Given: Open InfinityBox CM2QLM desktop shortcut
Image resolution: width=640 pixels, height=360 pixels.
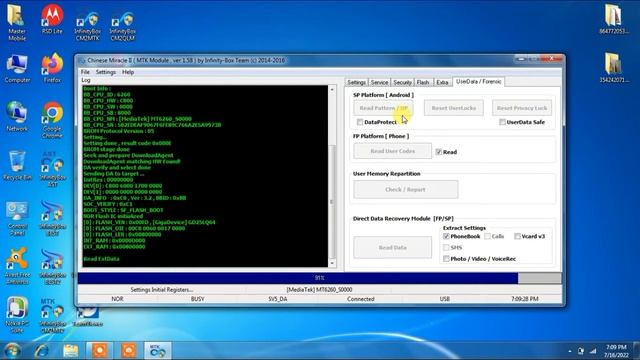Looking at the screenshot, I should (122, 26).
